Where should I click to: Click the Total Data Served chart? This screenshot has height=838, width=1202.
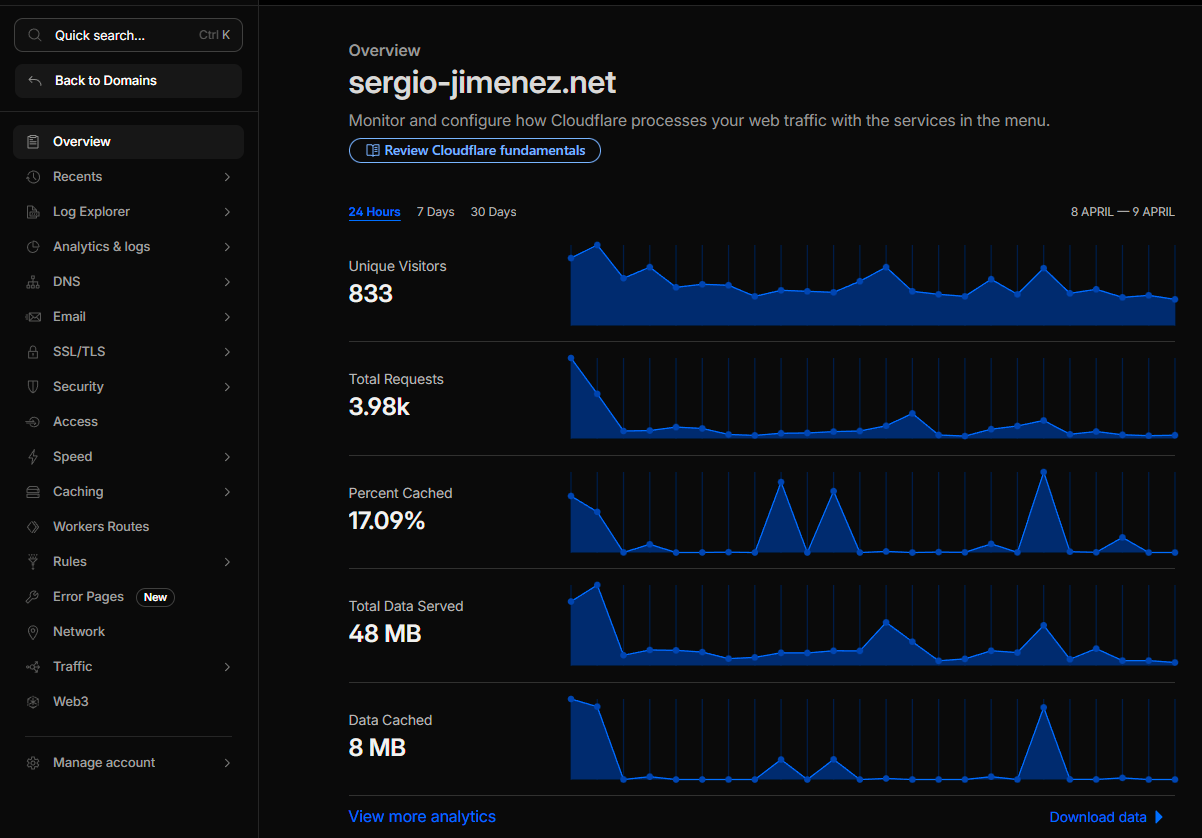pos(873,625)
